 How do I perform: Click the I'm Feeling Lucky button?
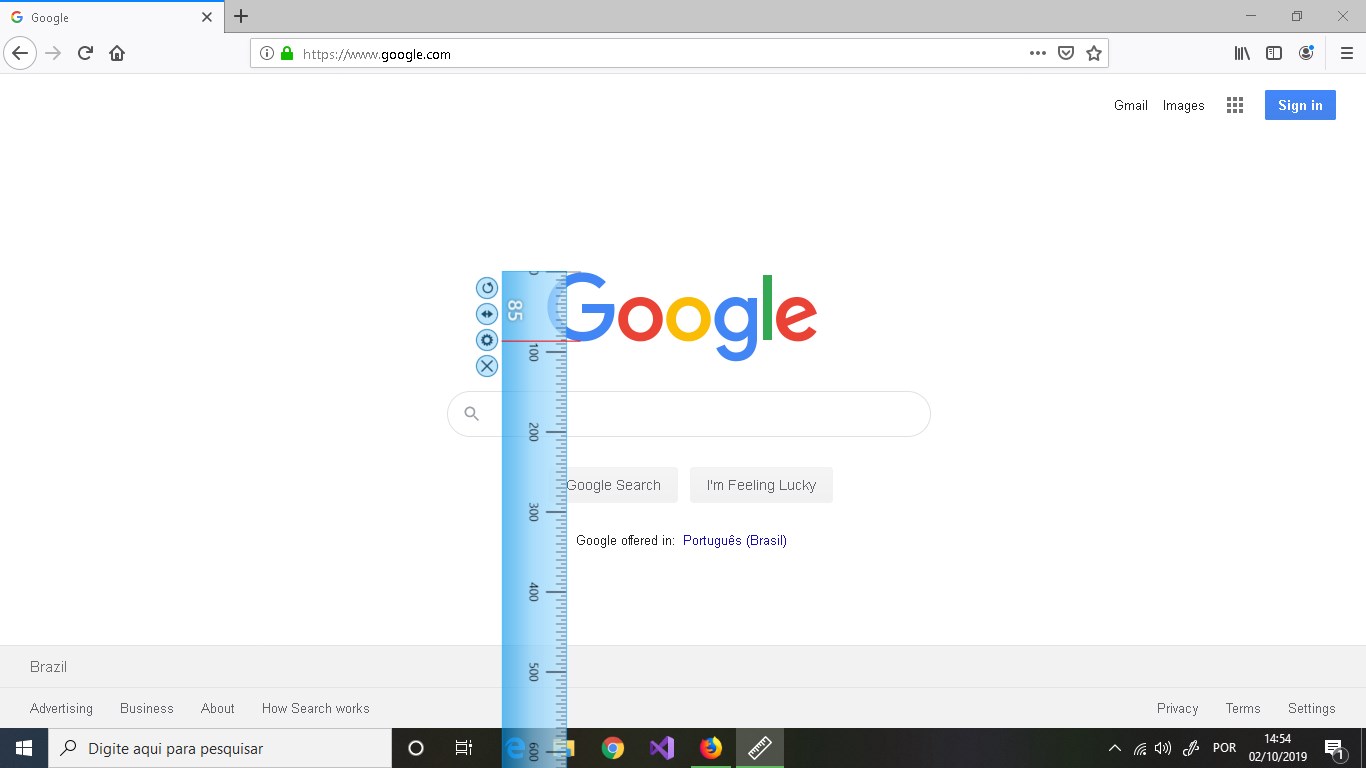tap(761, 485)
